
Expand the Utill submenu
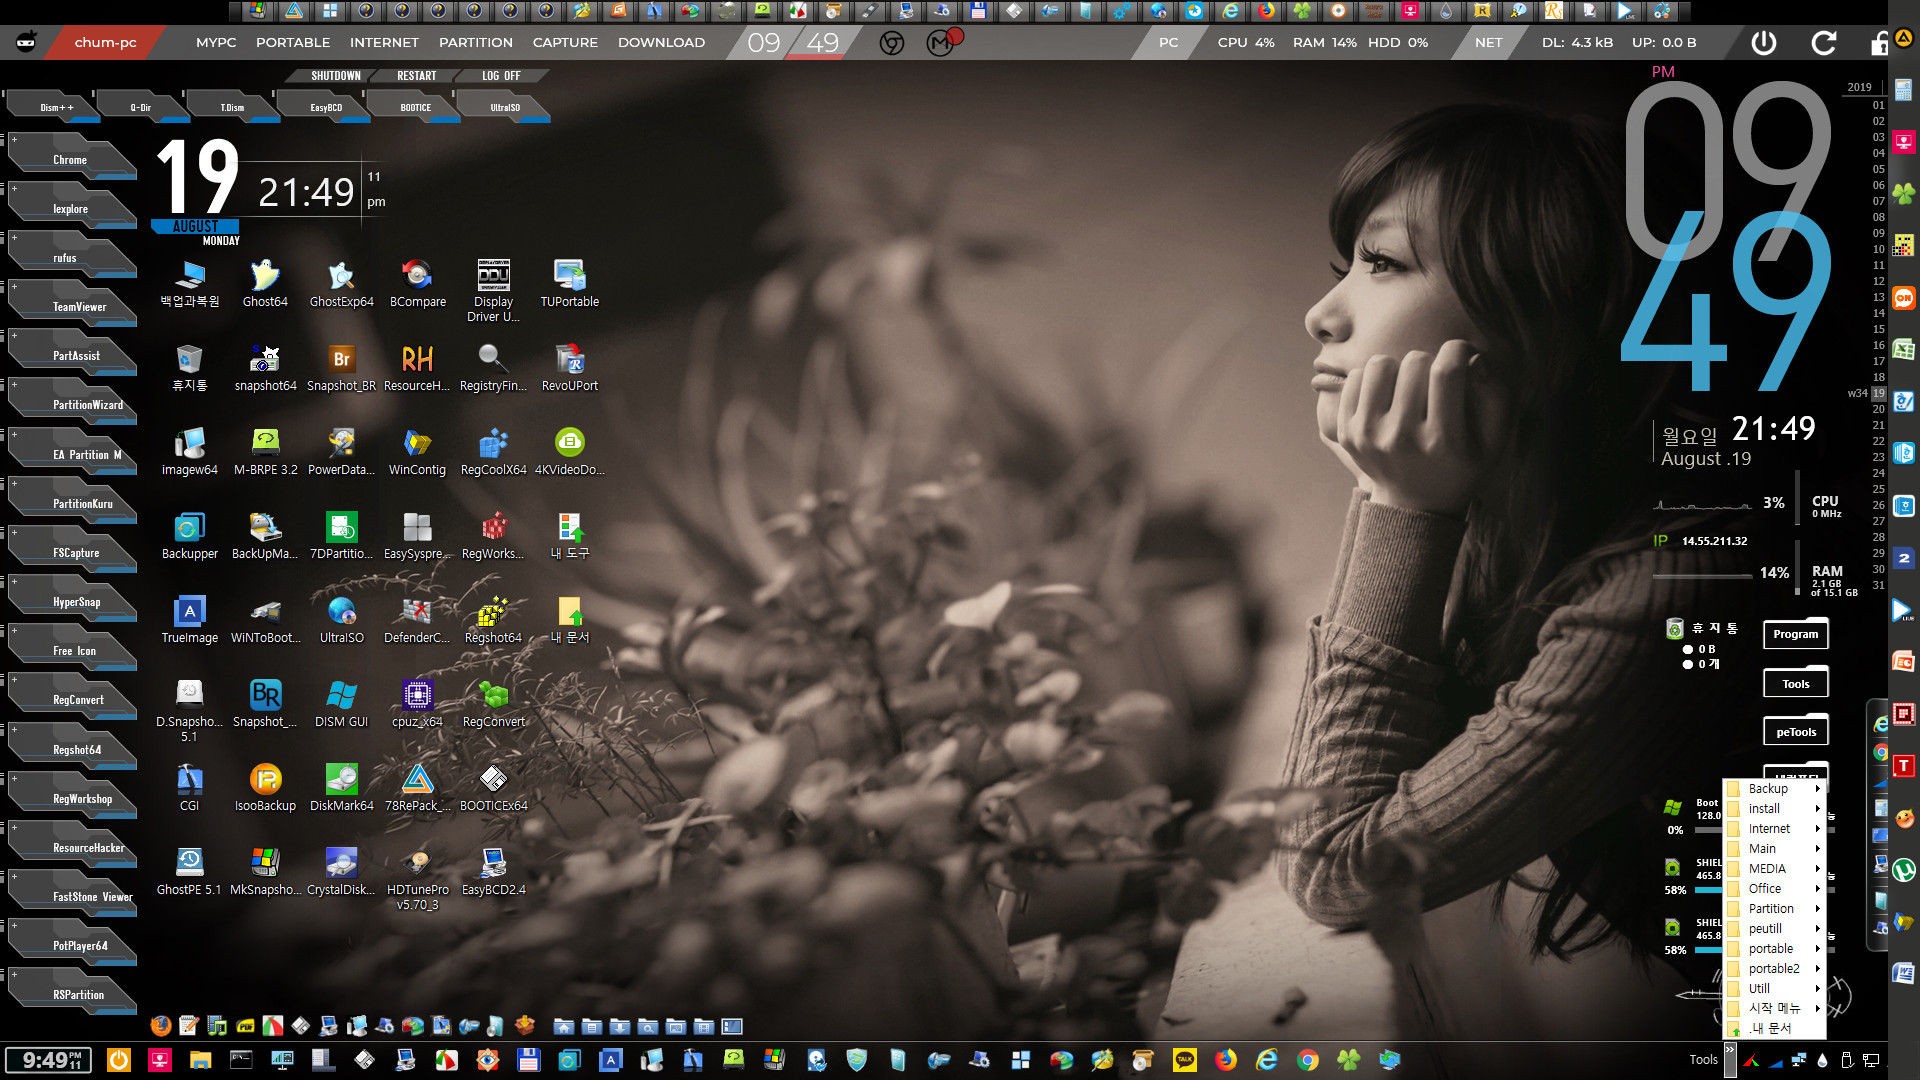point(1774,989)
